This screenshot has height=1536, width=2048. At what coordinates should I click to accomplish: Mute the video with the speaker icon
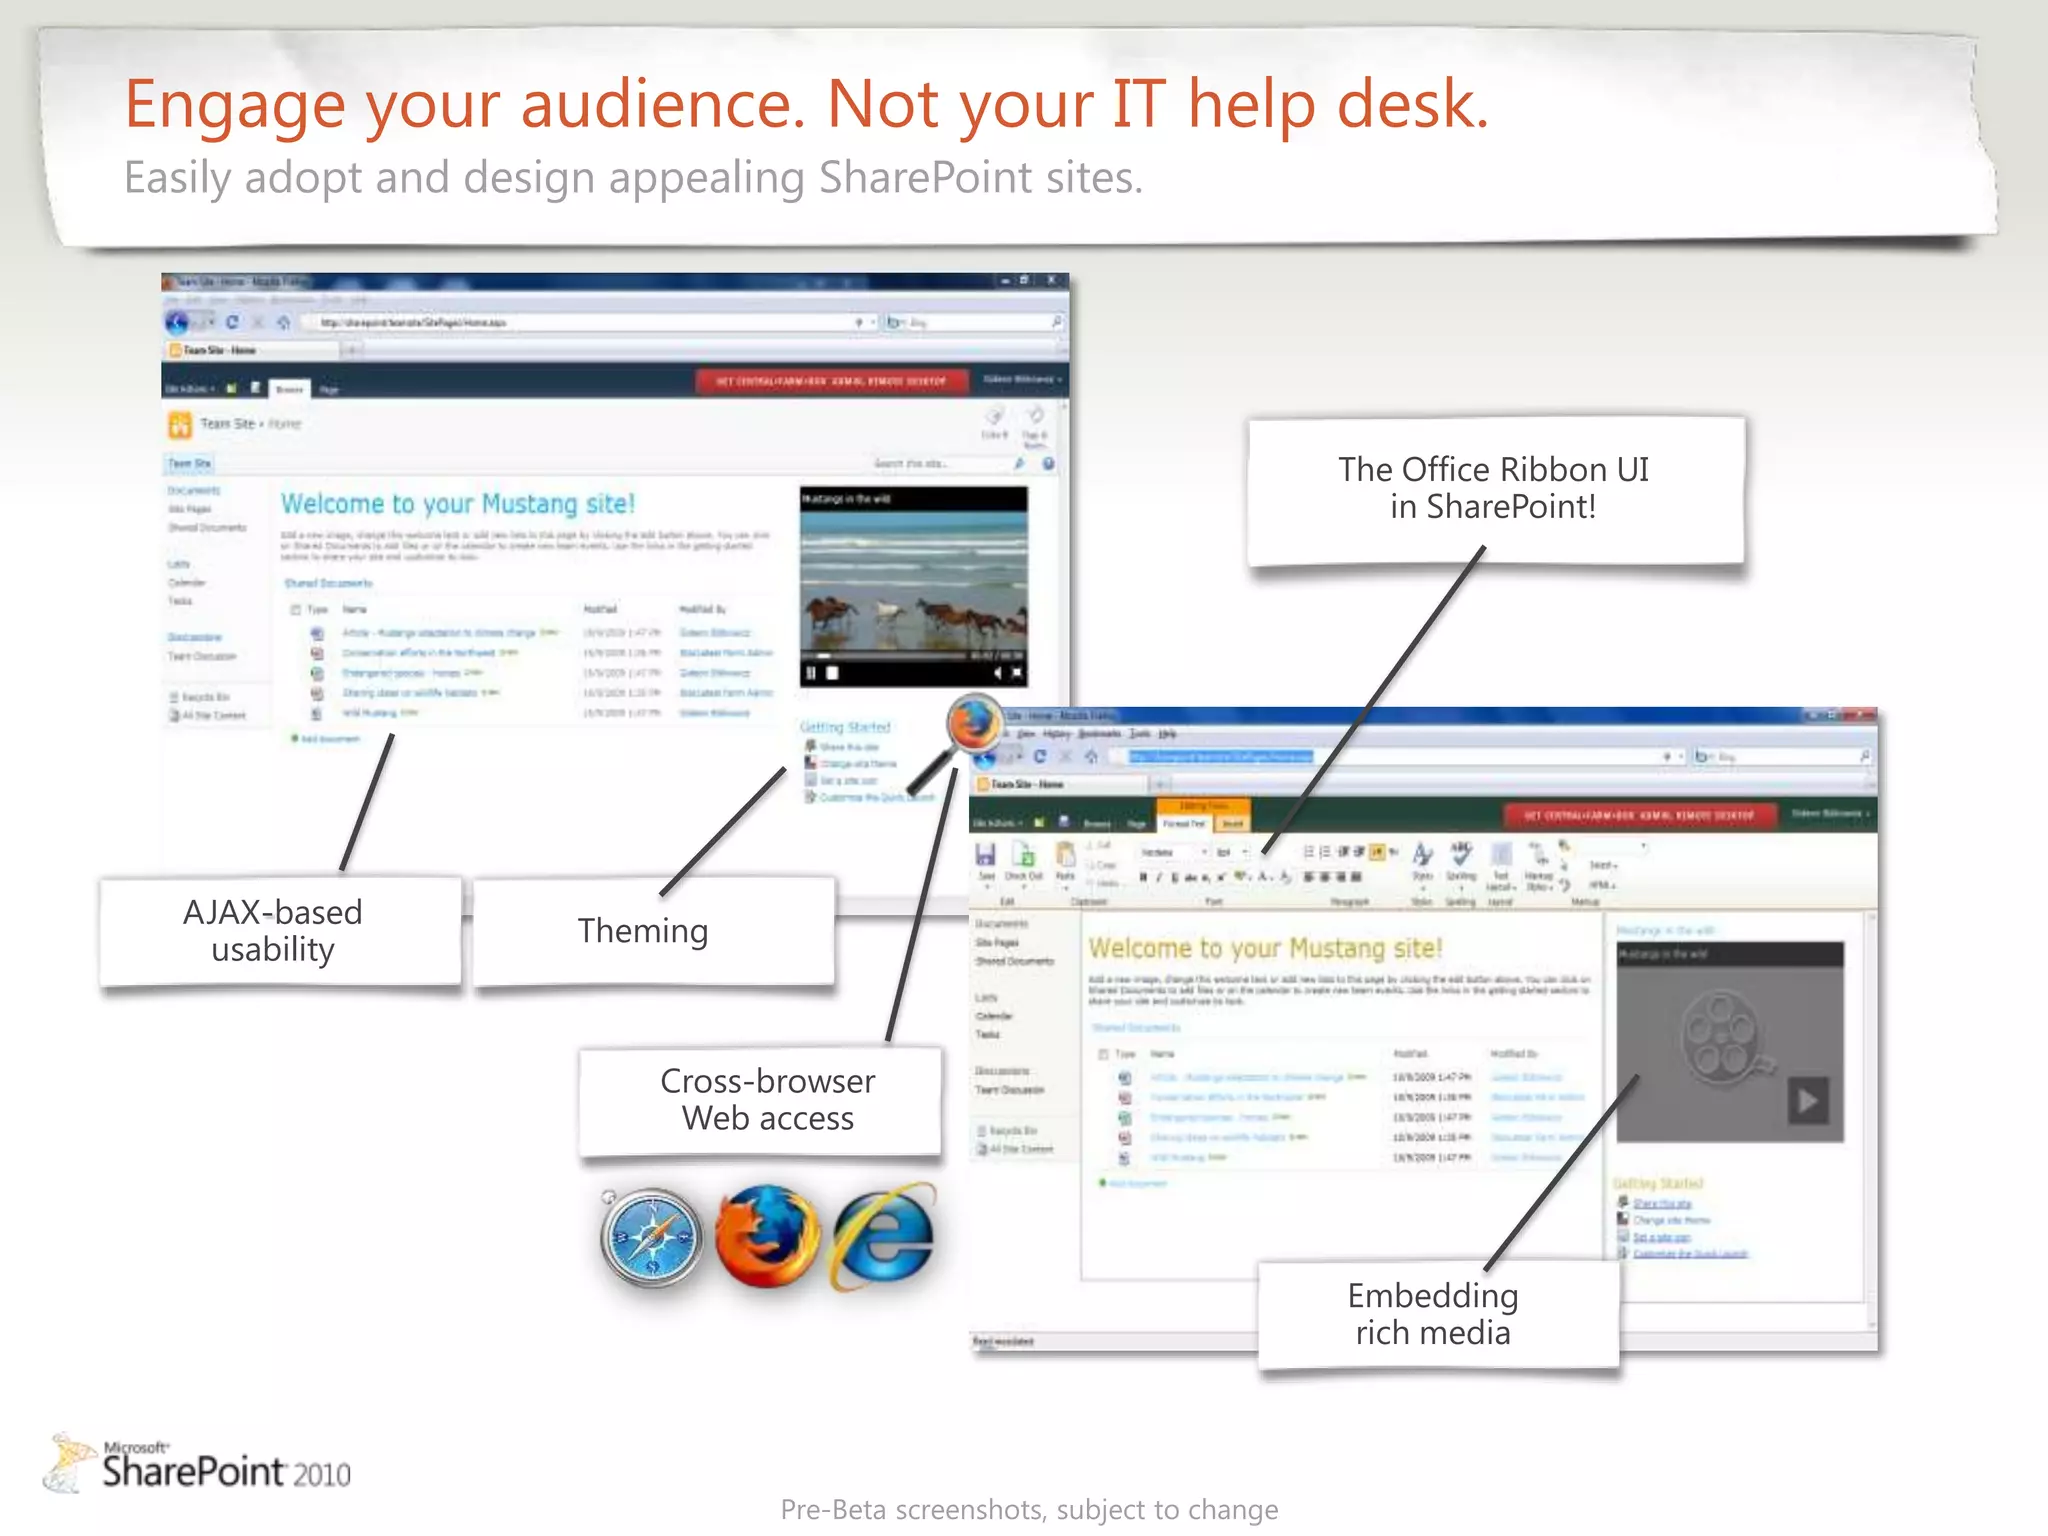point(997,673)
